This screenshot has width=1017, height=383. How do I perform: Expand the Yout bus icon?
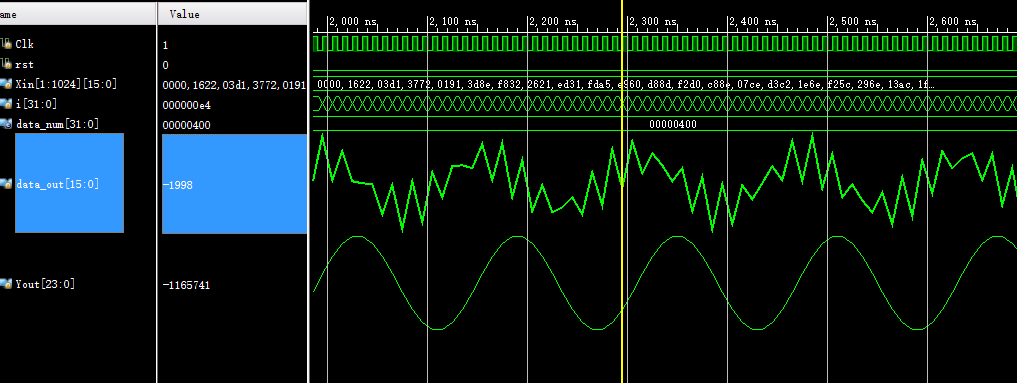tap(6, 284)
